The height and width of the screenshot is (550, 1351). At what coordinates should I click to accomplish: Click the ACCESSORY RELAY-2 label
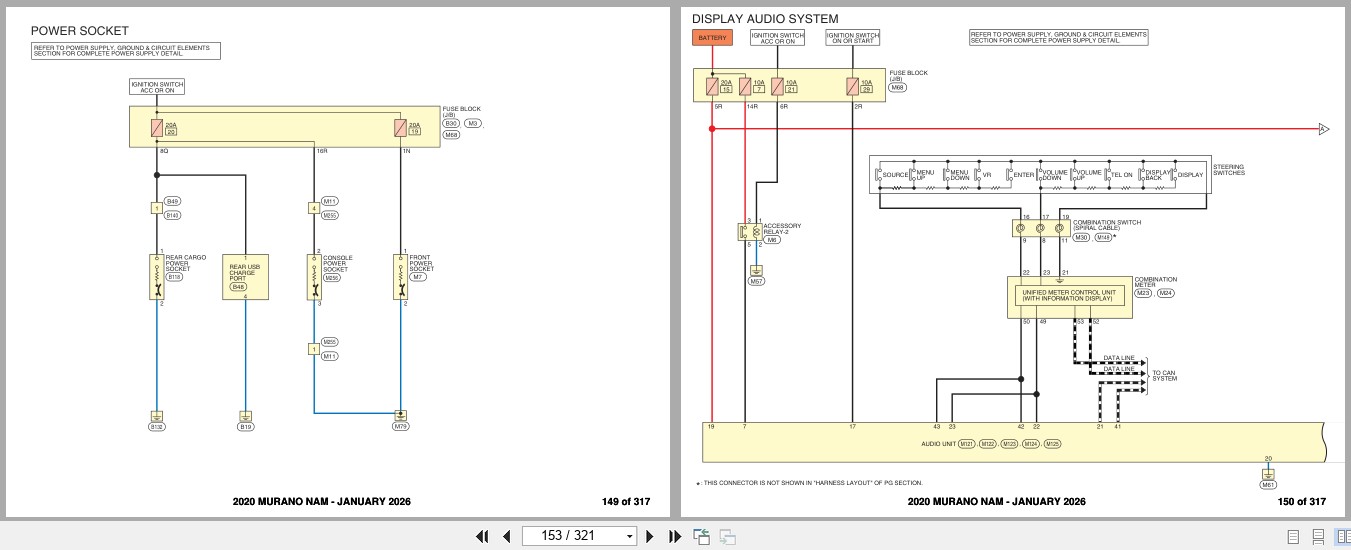(782, 229)
